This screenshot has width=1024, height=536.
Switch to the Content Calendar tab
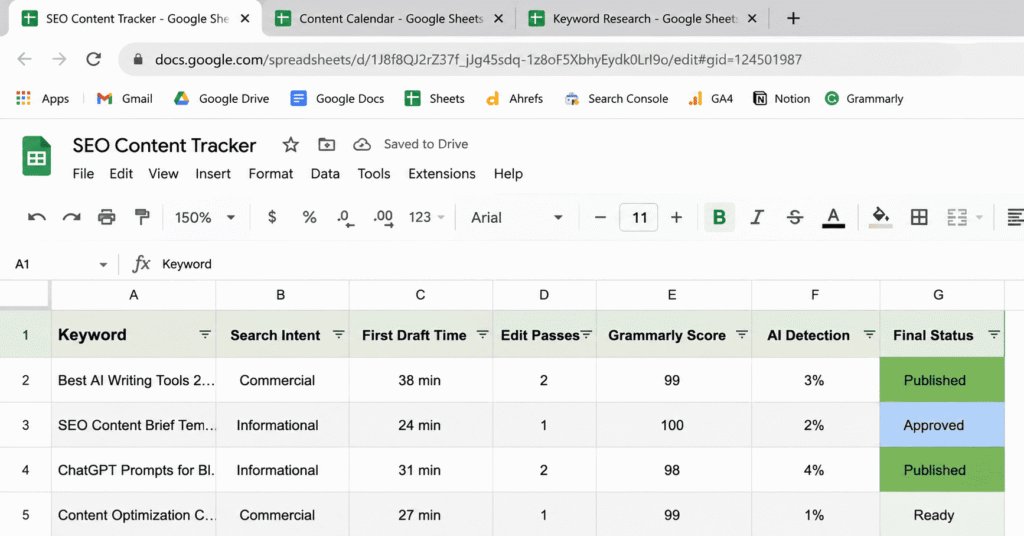388,18
